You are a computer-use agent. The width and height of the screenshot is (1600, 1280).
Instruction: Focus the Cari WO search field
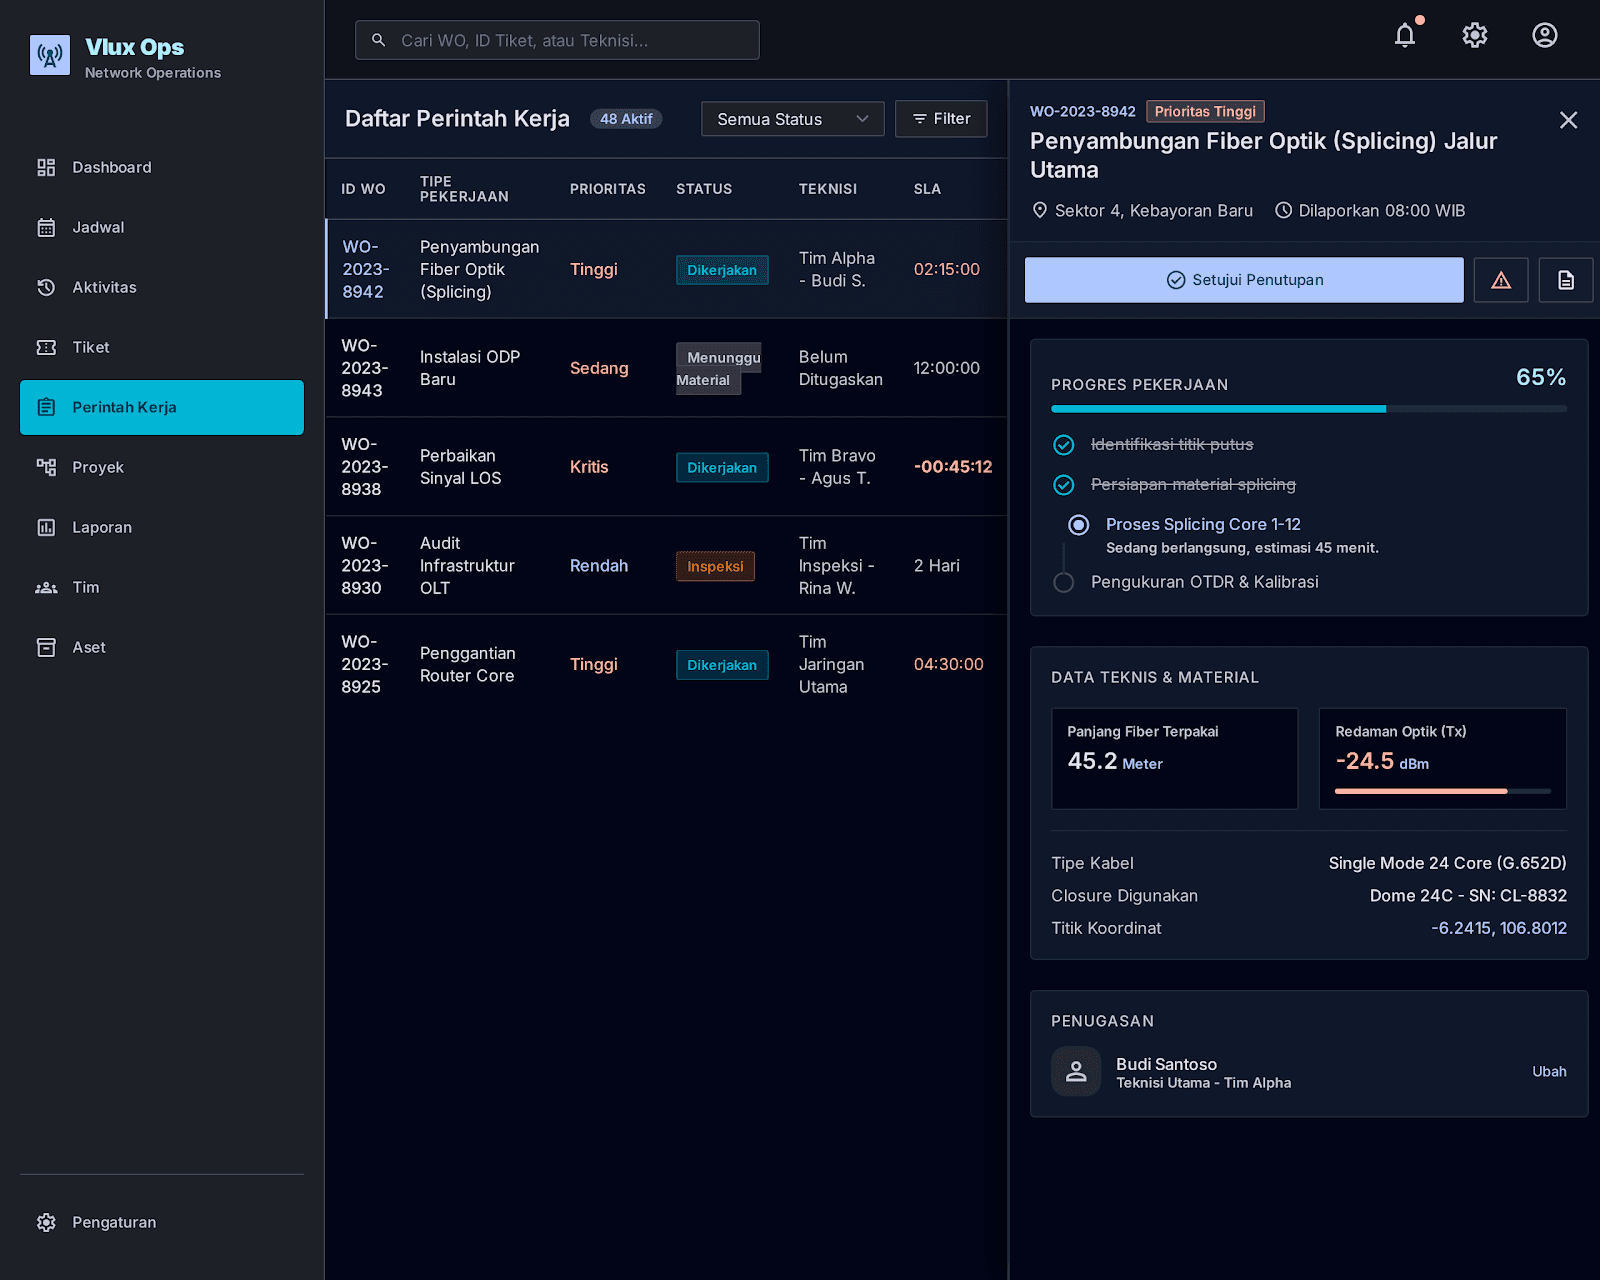click(x=557, y=40)
